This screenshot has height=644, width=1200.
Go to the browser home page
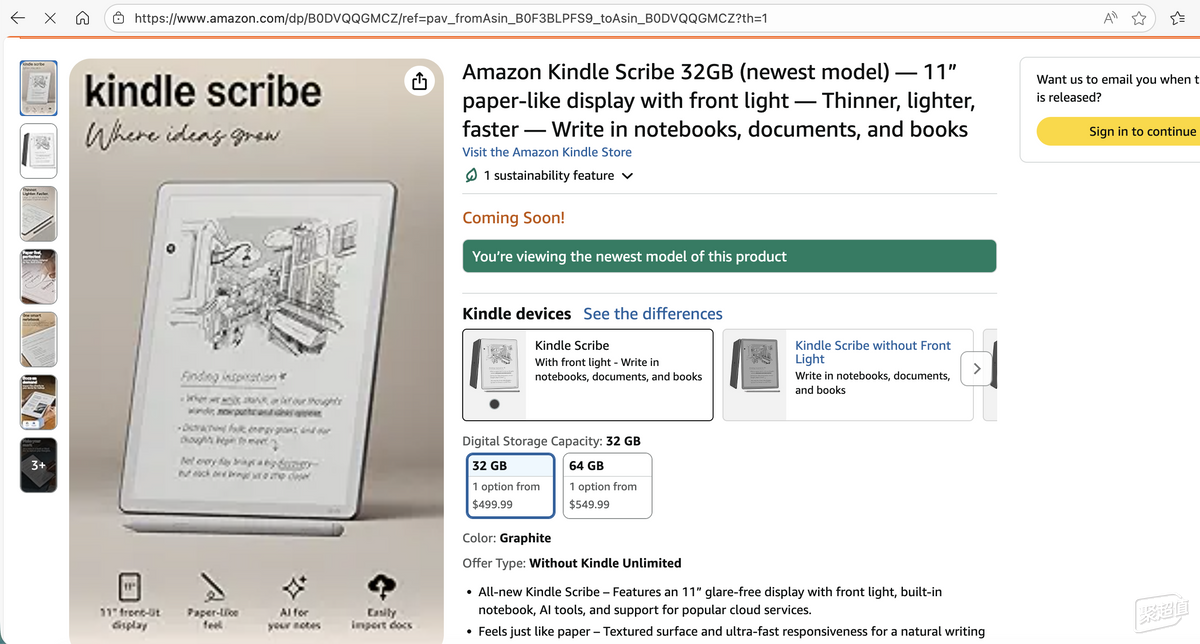(x=83, y=18)
